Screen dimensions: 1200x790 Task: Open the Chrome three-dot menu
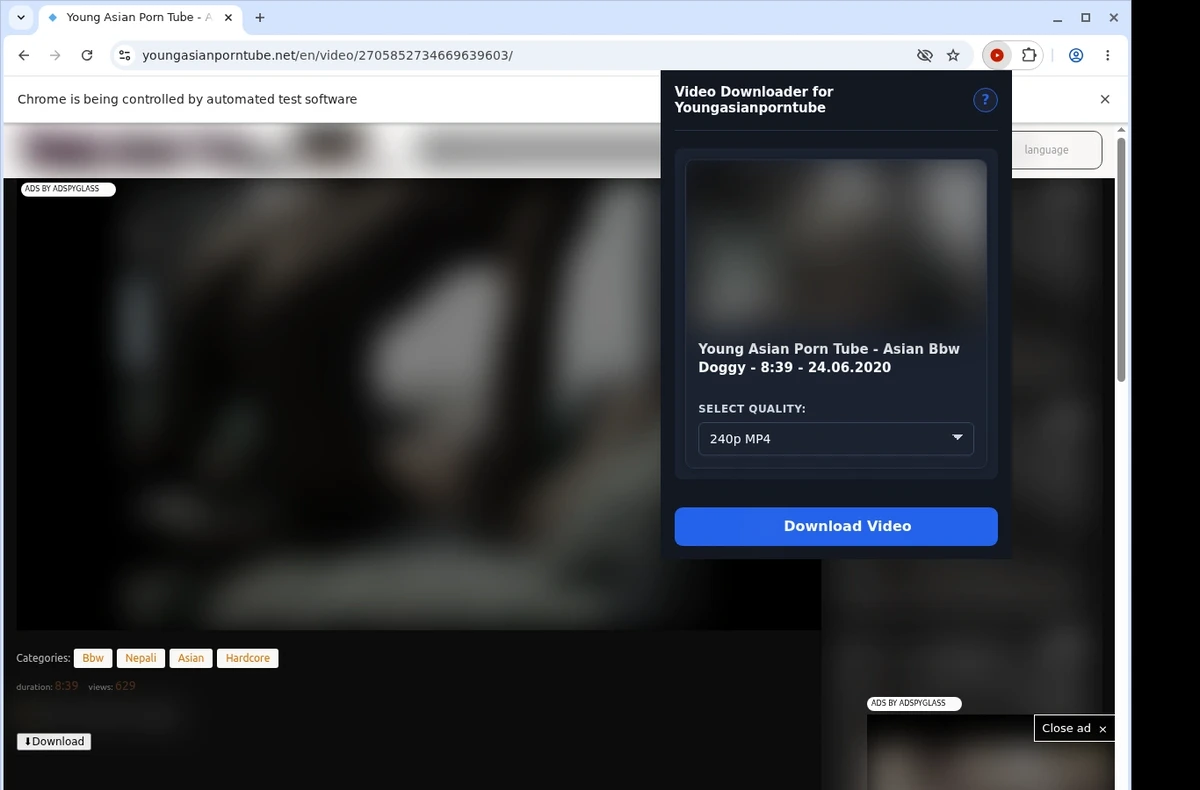1107,56
